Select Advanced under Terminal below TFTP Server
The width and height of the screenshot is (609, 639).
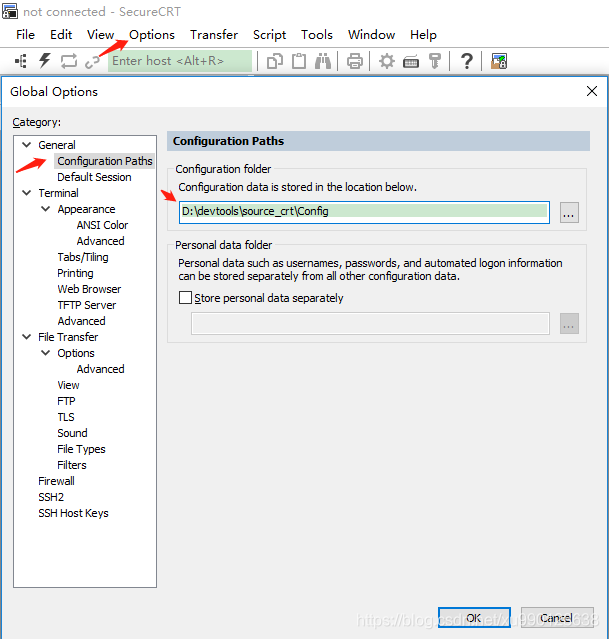(81, 321)
